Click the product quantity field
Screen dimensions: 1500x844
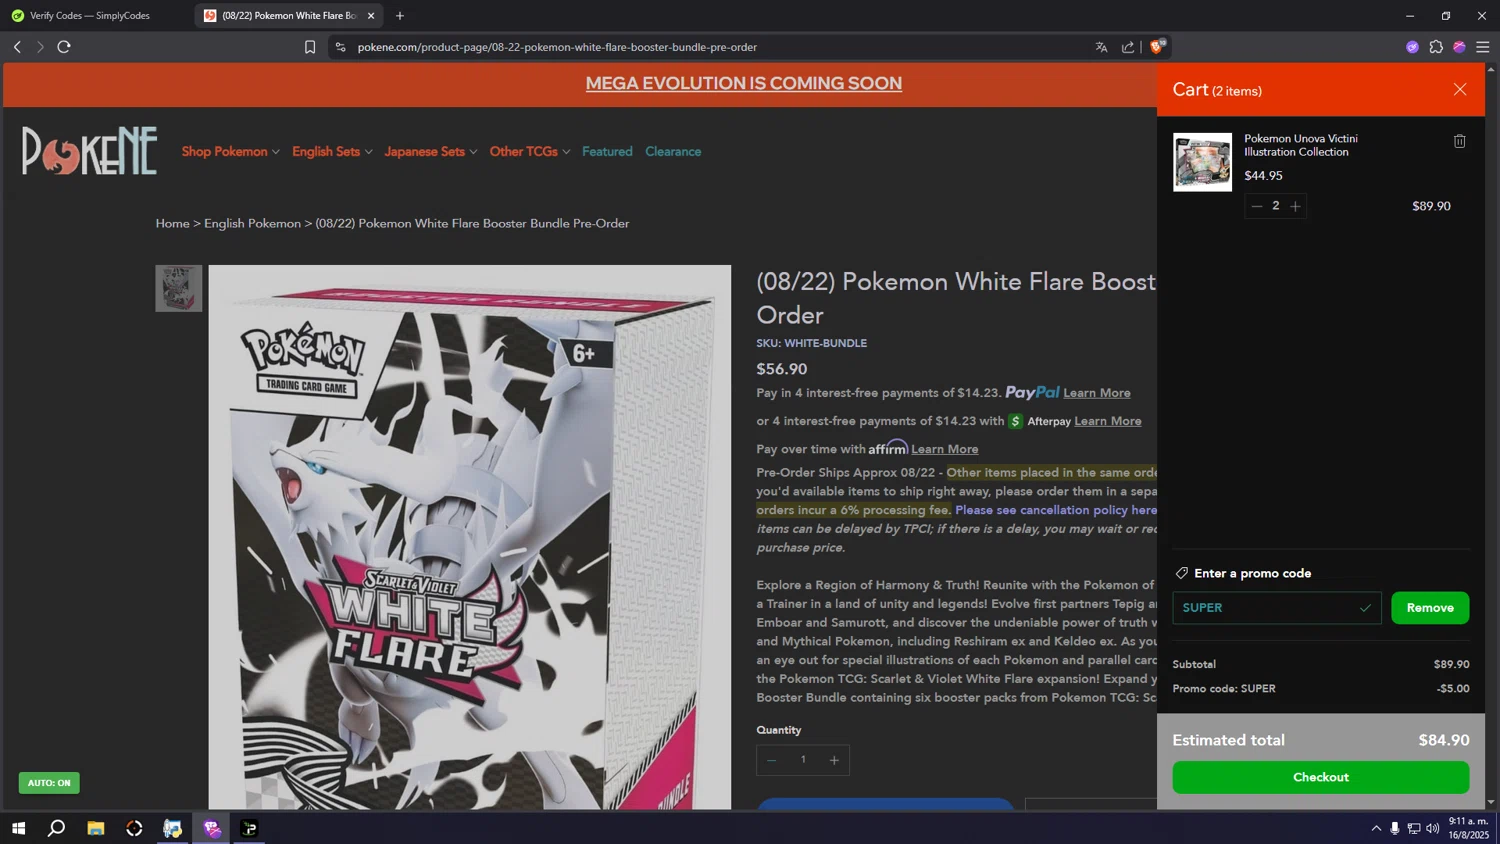[803, 760]
